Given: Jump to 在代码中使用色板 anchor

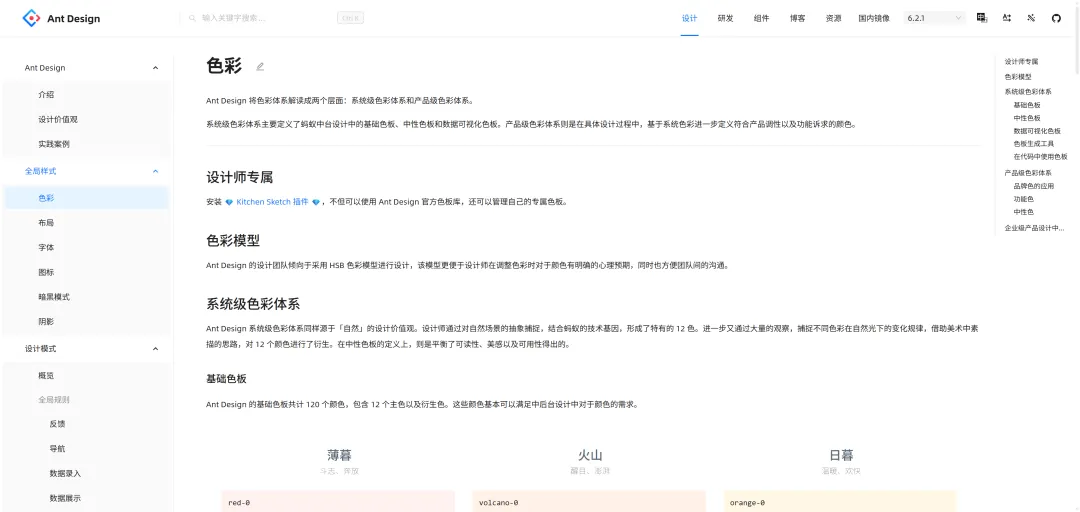Looking at the screenshot, I should [1041, 157].
